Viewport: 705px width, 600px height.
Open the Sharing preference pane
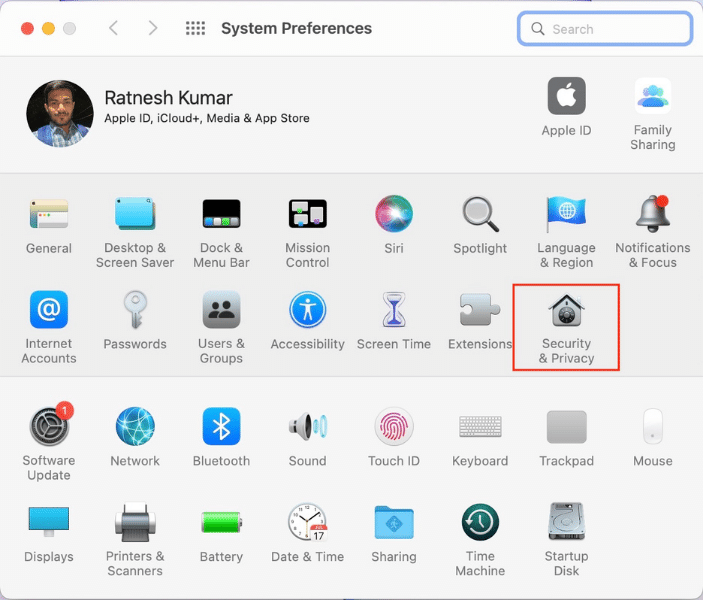coord(394,522)
